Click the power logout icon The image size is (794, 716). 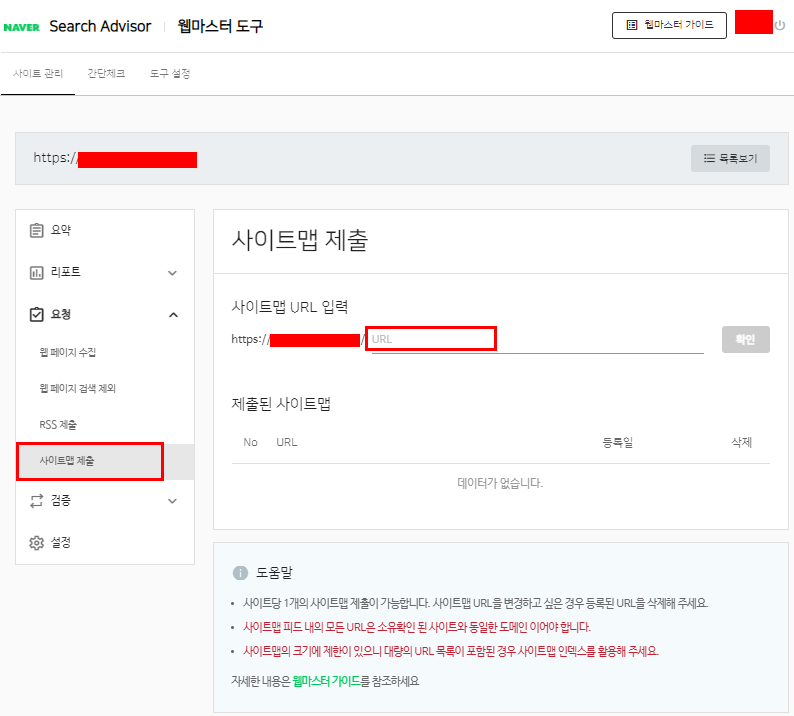[780, 25]
